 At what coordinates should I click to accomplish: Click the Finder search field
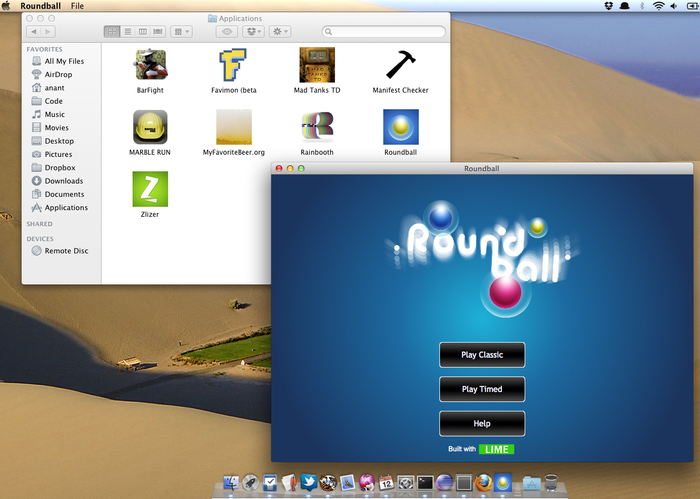click(383, 32)
